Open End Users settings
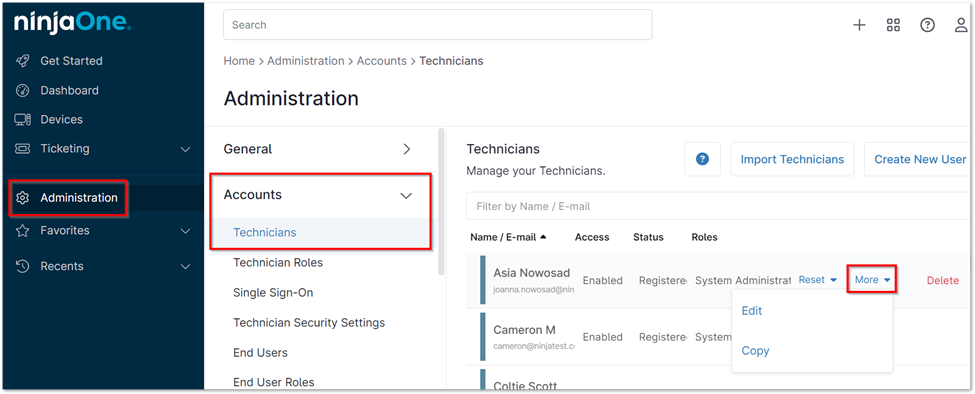Viewport: 975px width, 394px height. click(260, 352)
